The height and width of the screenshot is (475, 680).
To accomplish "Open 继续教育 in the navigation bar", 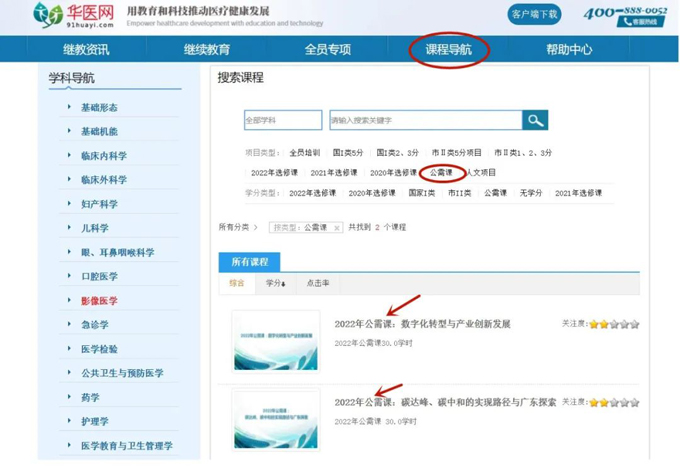I will click(206, 49).
